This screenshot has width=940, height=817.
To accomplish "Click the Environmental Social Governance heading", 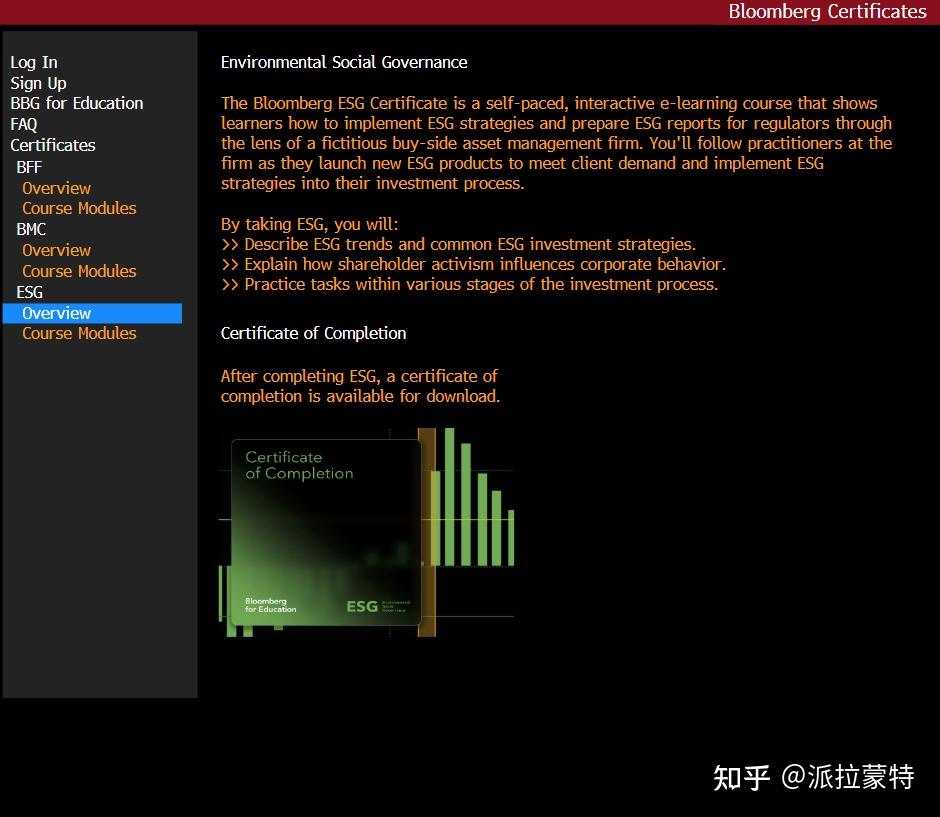I will [x=344, y=62].
